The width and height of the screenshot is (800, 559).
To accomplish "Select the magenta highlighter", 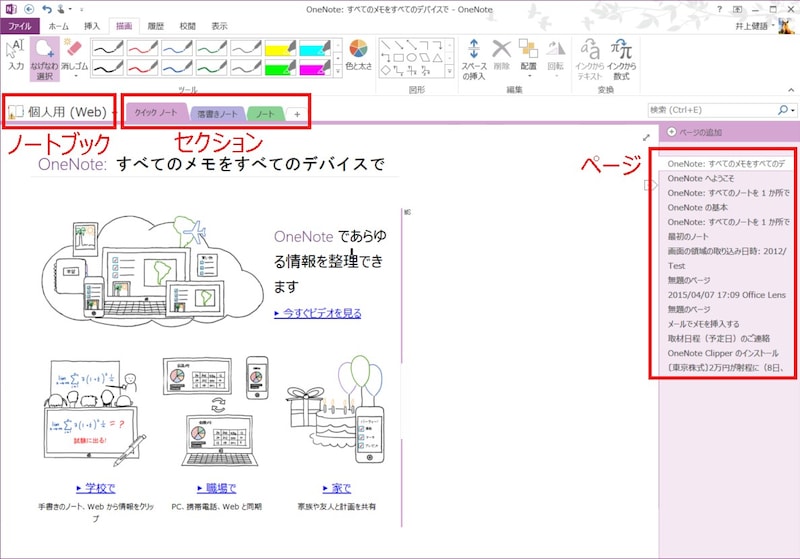I will [x=315, y=67].
